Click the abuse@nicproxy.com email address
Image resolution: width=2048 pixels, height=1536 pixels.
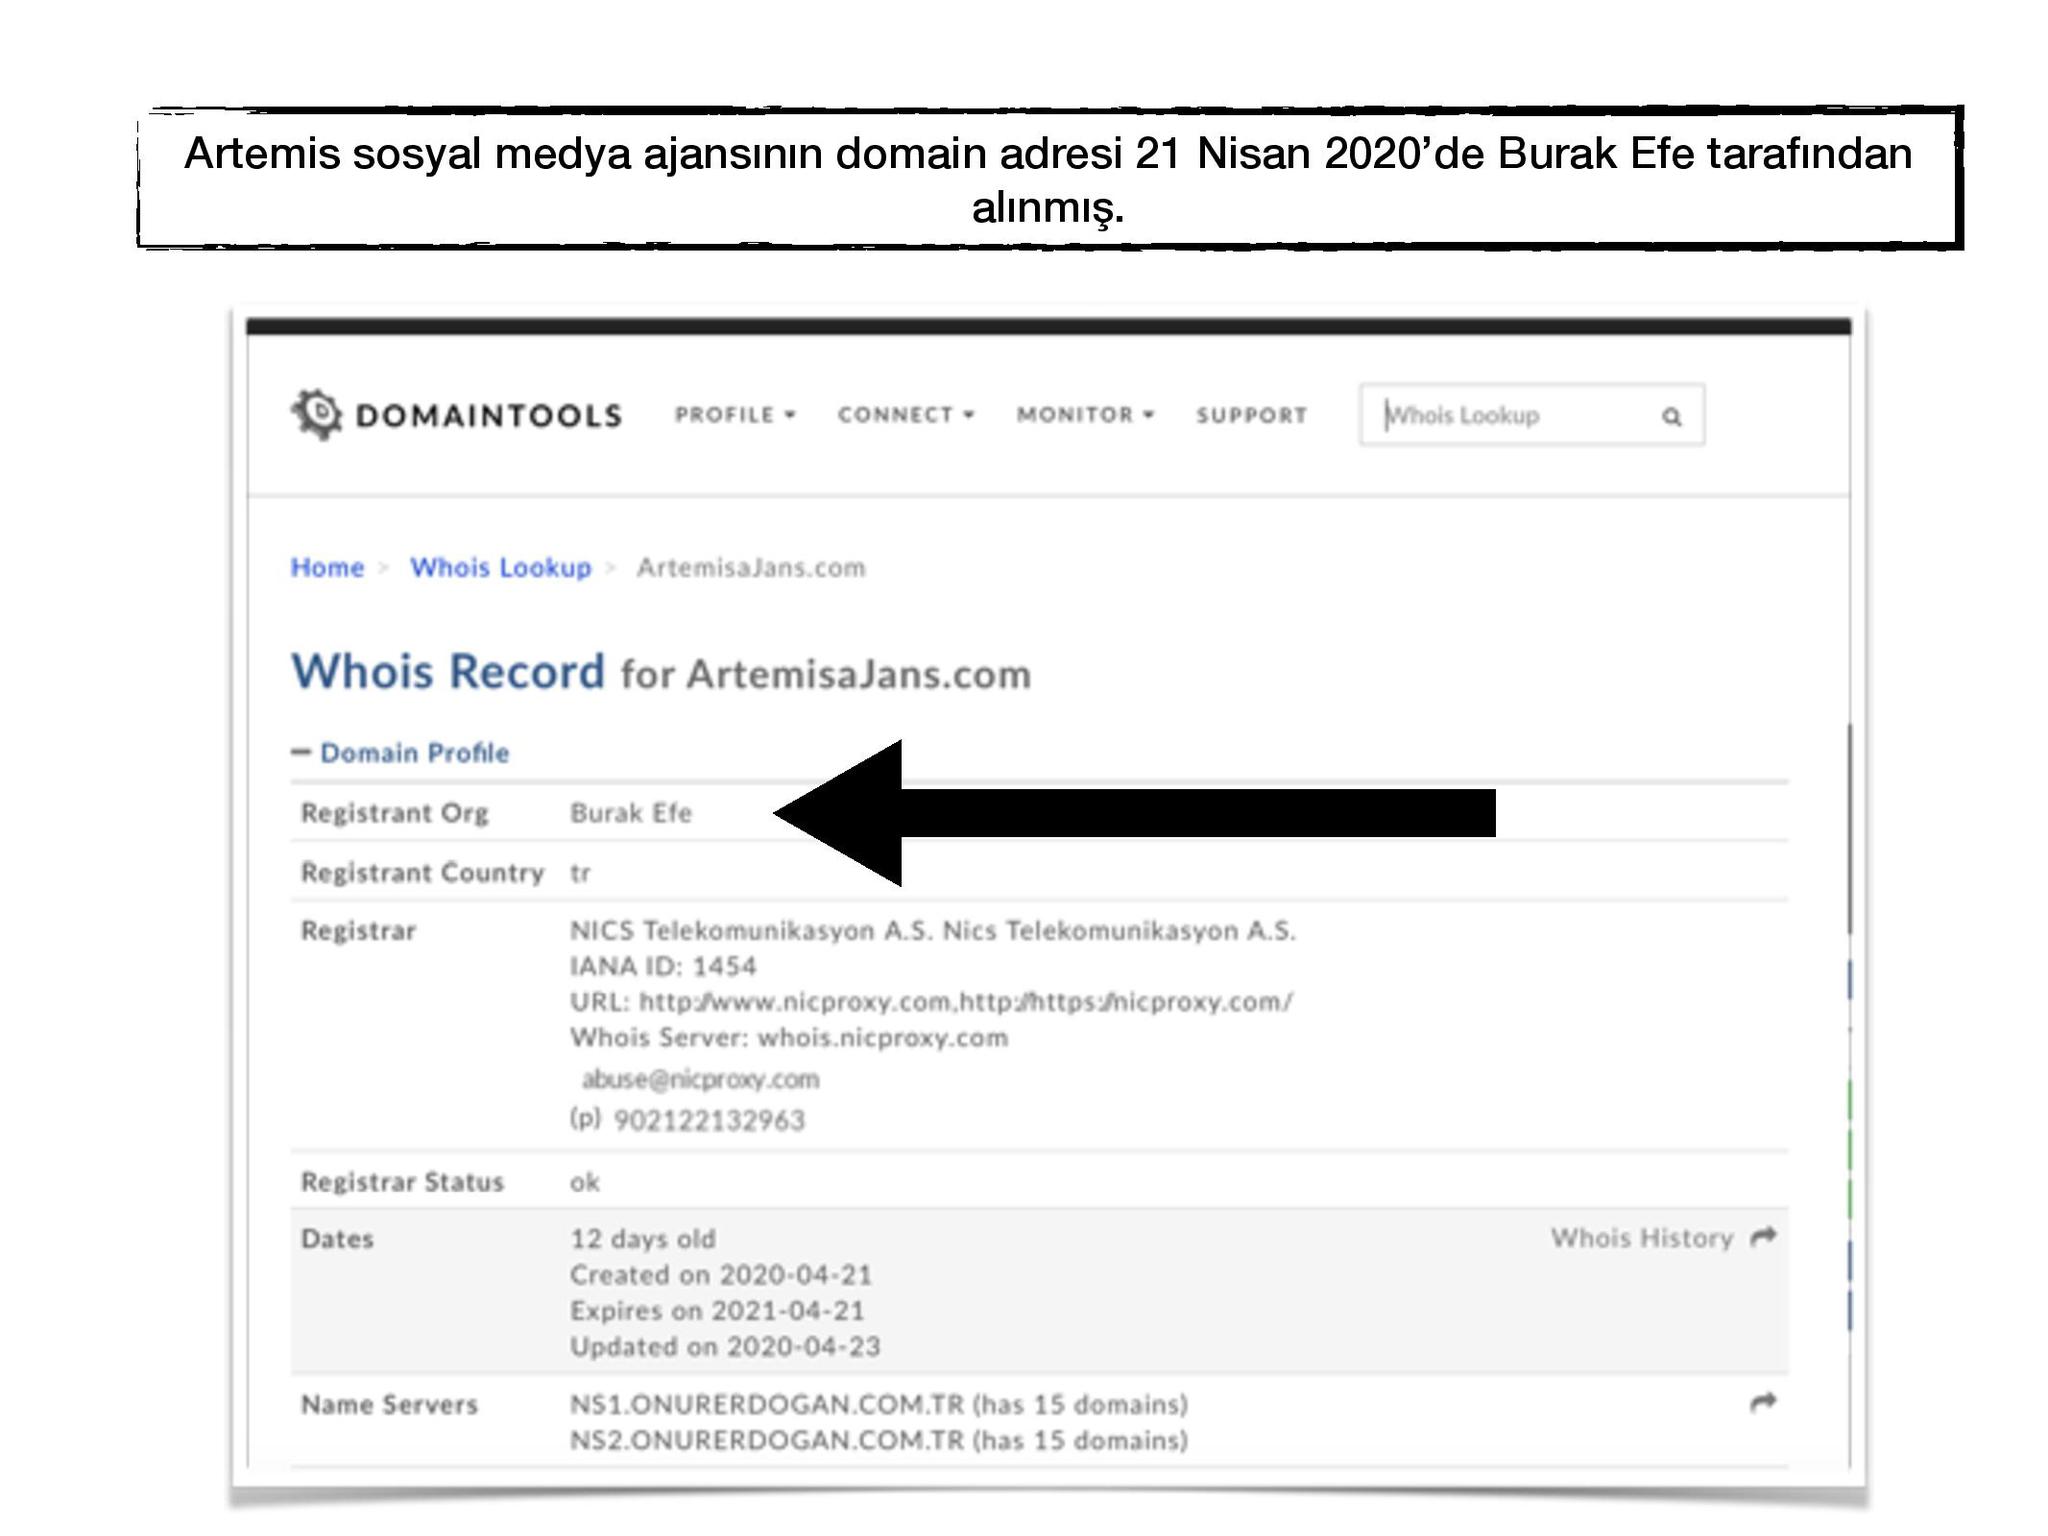coord(700,1079)
